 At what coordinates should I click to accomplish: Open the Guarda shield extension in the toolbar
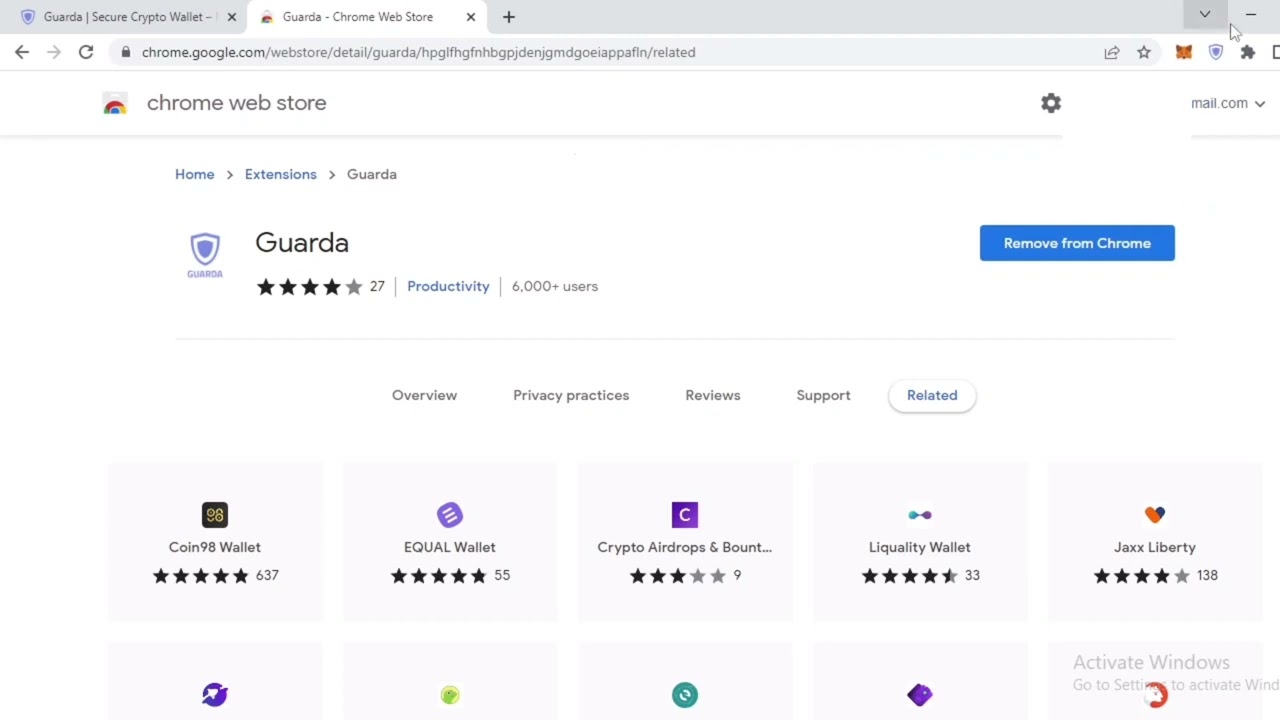tap(1216, 52)
